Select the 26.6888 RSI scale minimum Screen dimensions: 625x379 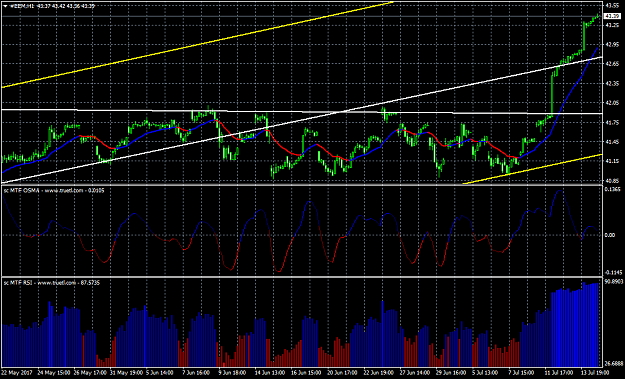click(x=613, y=364)
